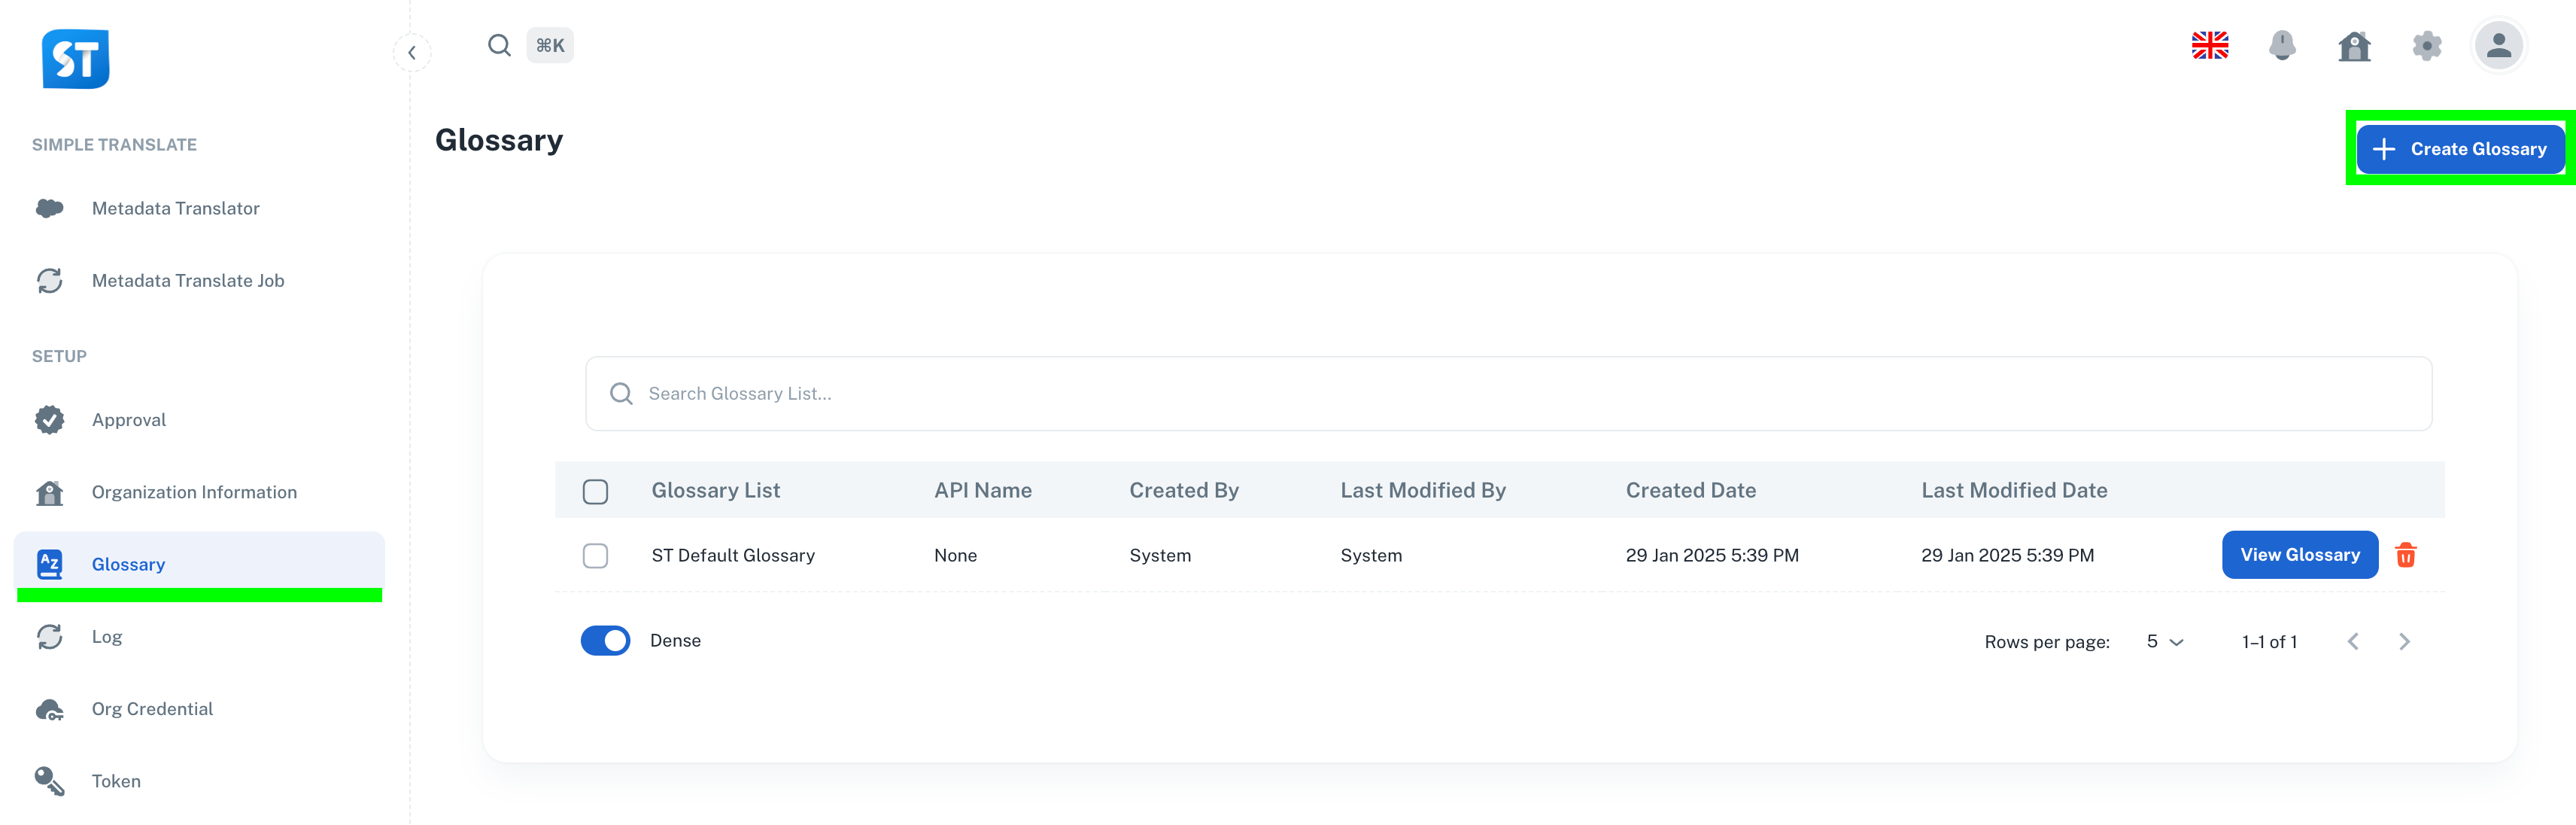Collapse the sidebar with the chevron button
The height and width of the screenshot is (825, 2576).
tap(412, 53)
